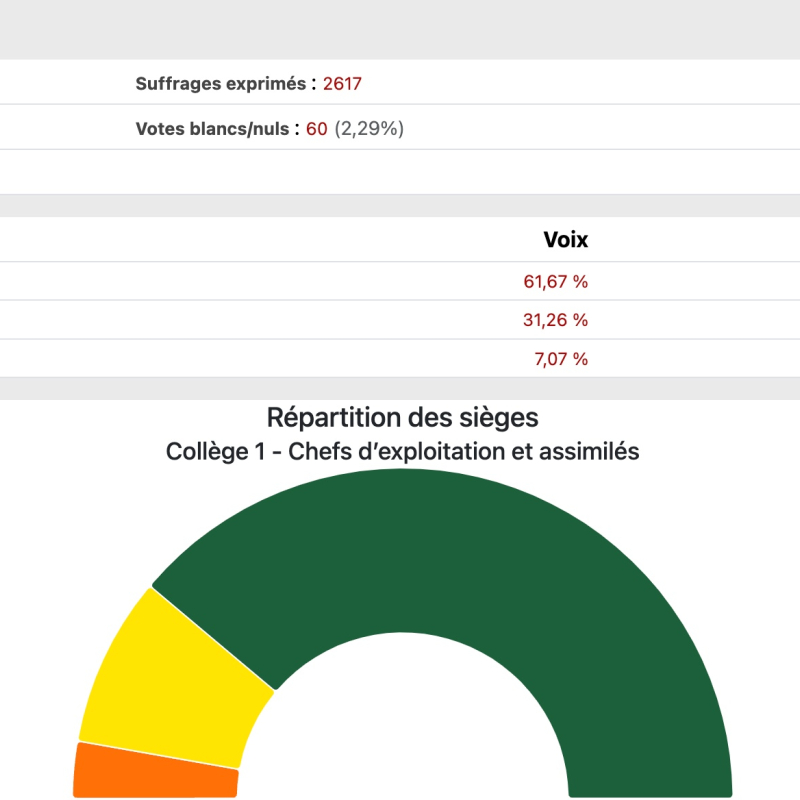Image resolution: width=800 pixels, height=800 pixels.
Task: Click the Répartition des sièges chart title
Action: 403,417
